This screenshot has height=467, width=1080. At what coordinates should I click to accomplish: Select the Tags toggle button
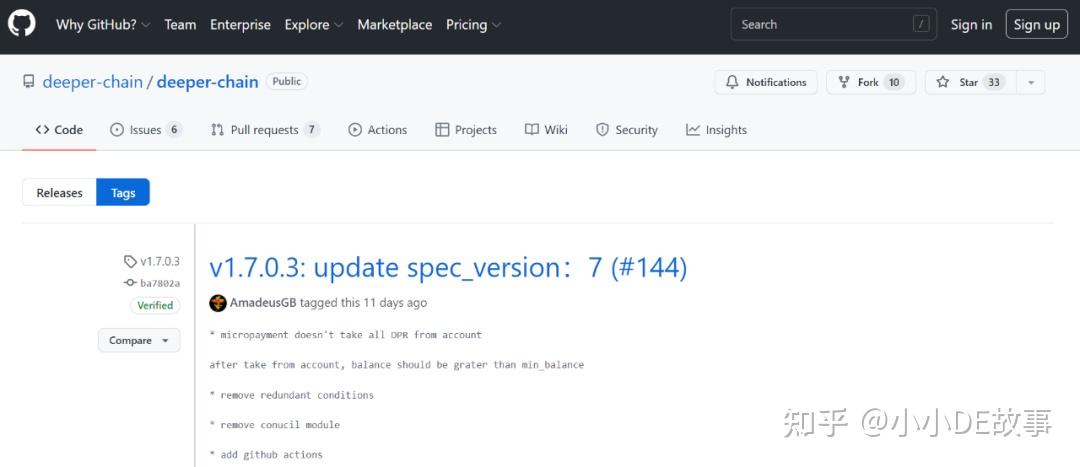click(x=123, y=193)
